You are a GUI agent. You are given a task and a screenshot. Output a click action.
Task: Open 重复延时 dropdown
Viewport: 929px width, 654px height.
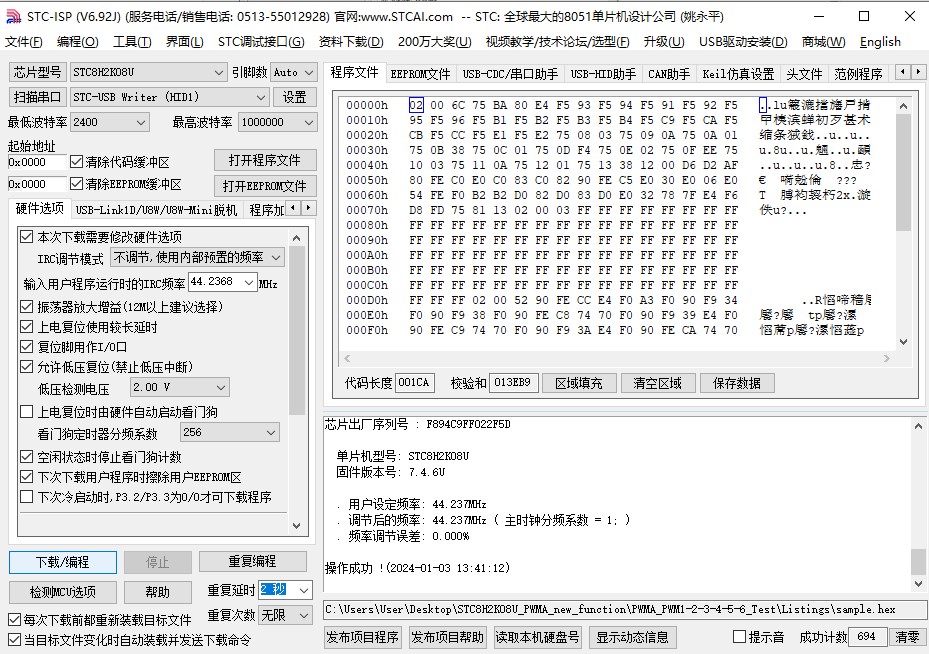tap(304, 590)
